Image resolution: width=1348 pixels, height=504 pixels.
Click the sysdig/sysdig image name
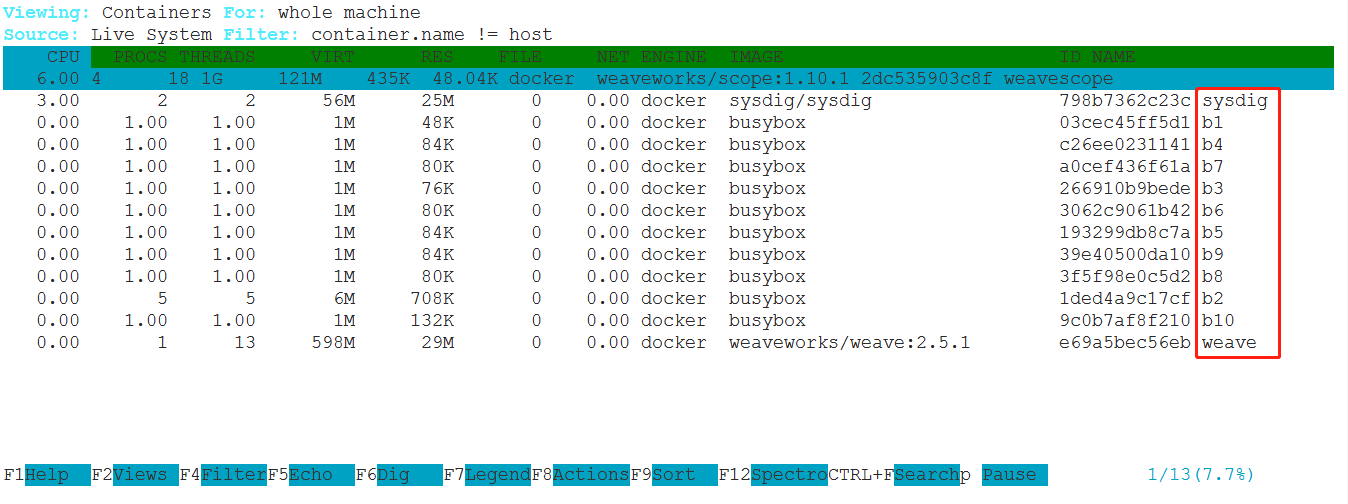pyautogui.click(x=800, y=101)
